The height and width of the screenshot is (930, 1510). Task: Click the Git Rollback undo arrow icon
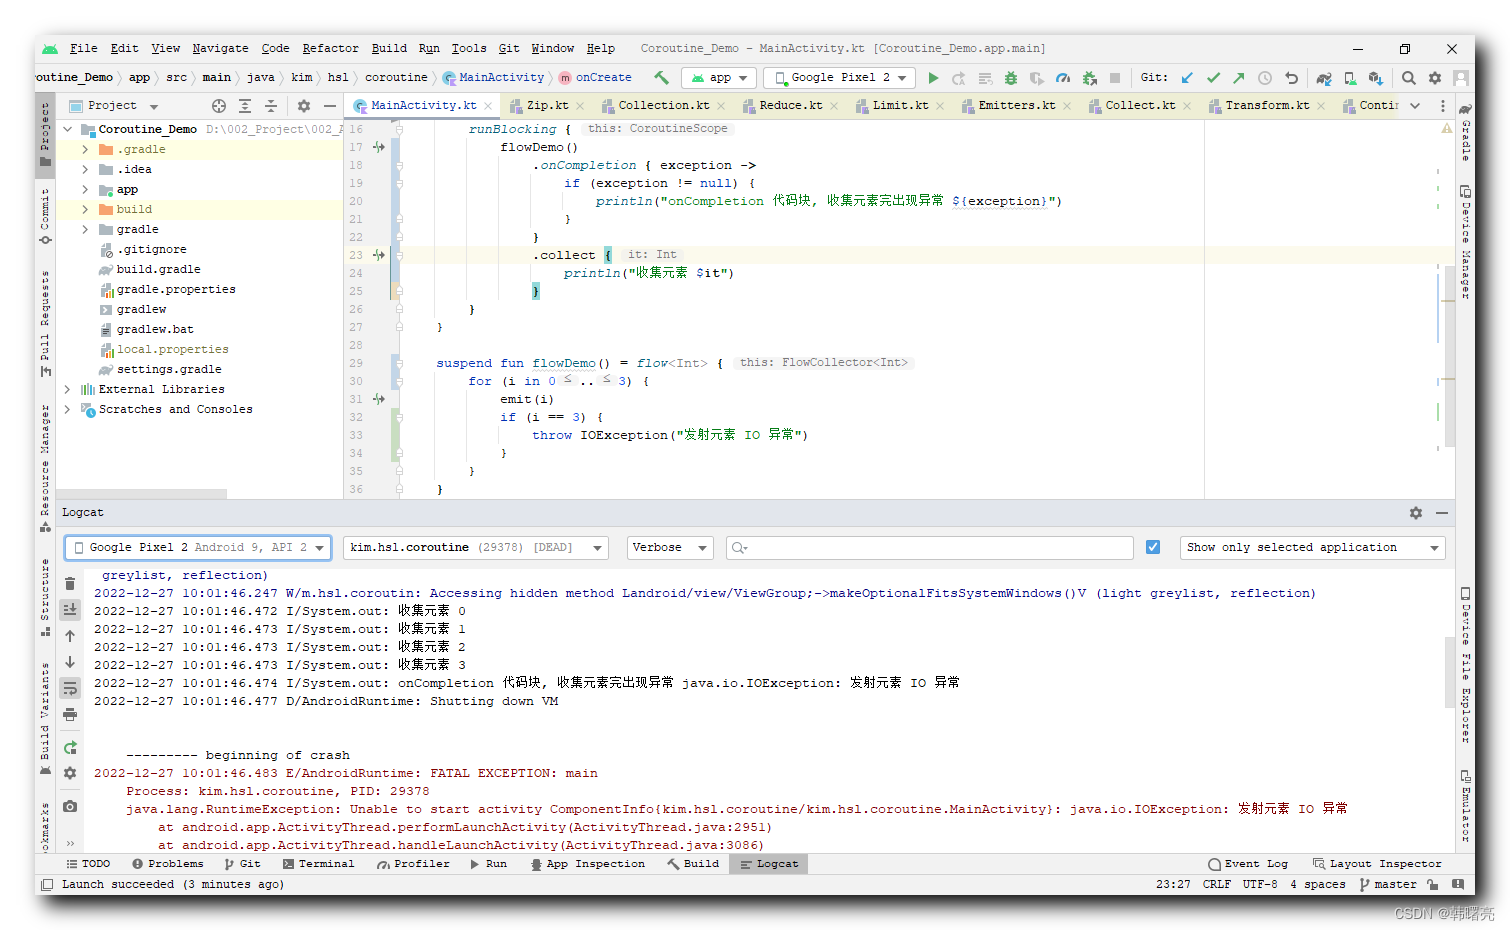coord(1291,78)
